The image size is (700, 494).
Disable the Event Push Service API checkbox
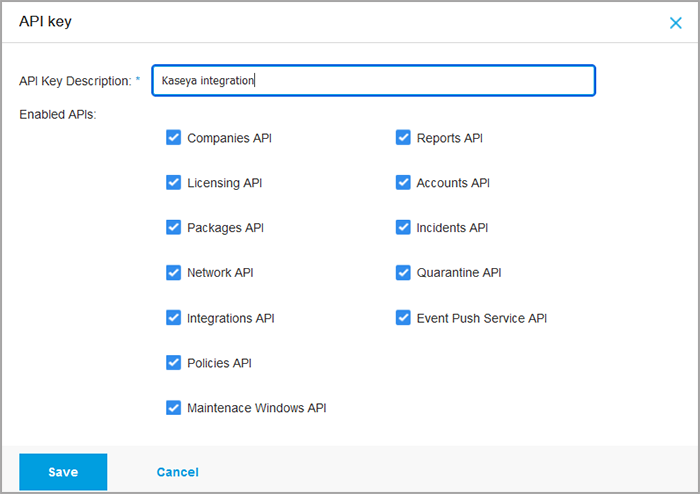click(403, 318)
